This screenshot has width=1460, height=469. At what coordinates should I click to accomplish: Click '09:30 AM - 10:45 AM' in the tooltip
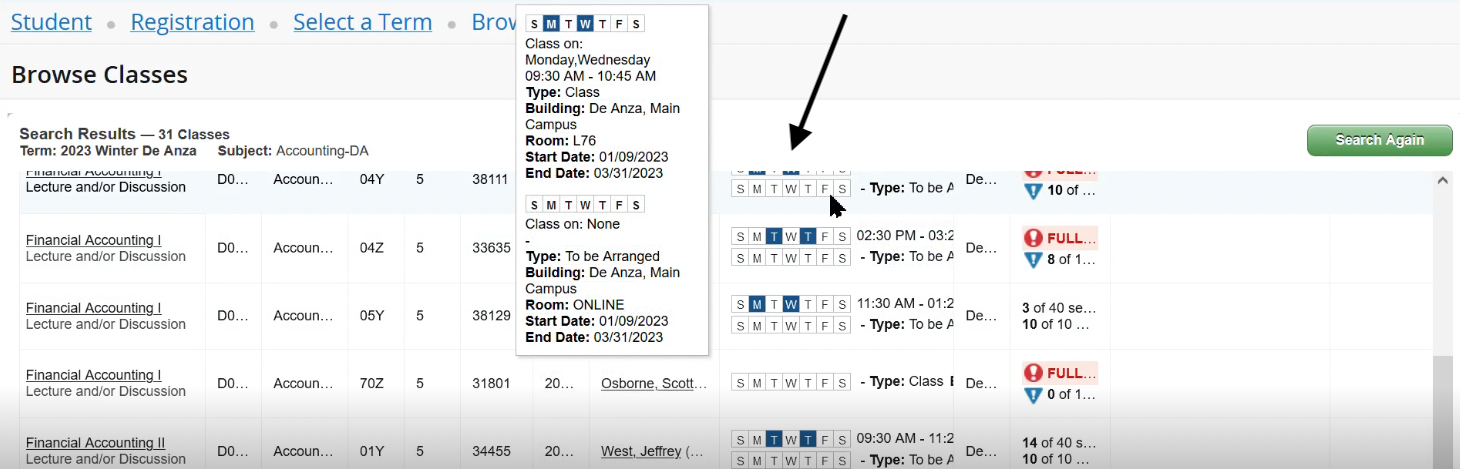[590, 76]
